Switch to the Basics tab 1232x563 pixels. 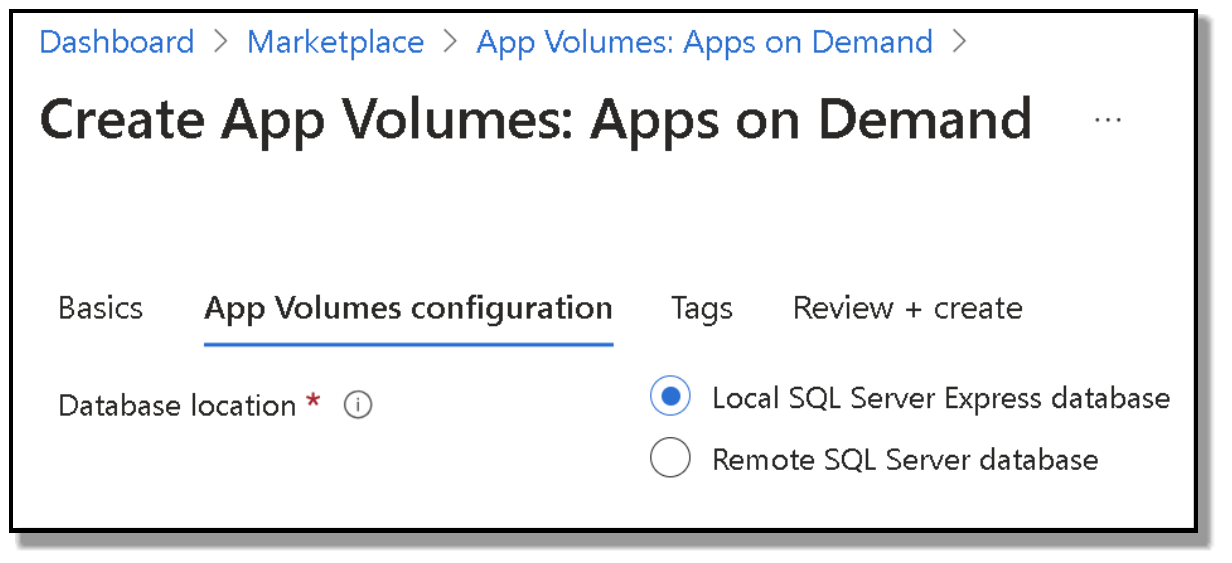click(100, 308)
